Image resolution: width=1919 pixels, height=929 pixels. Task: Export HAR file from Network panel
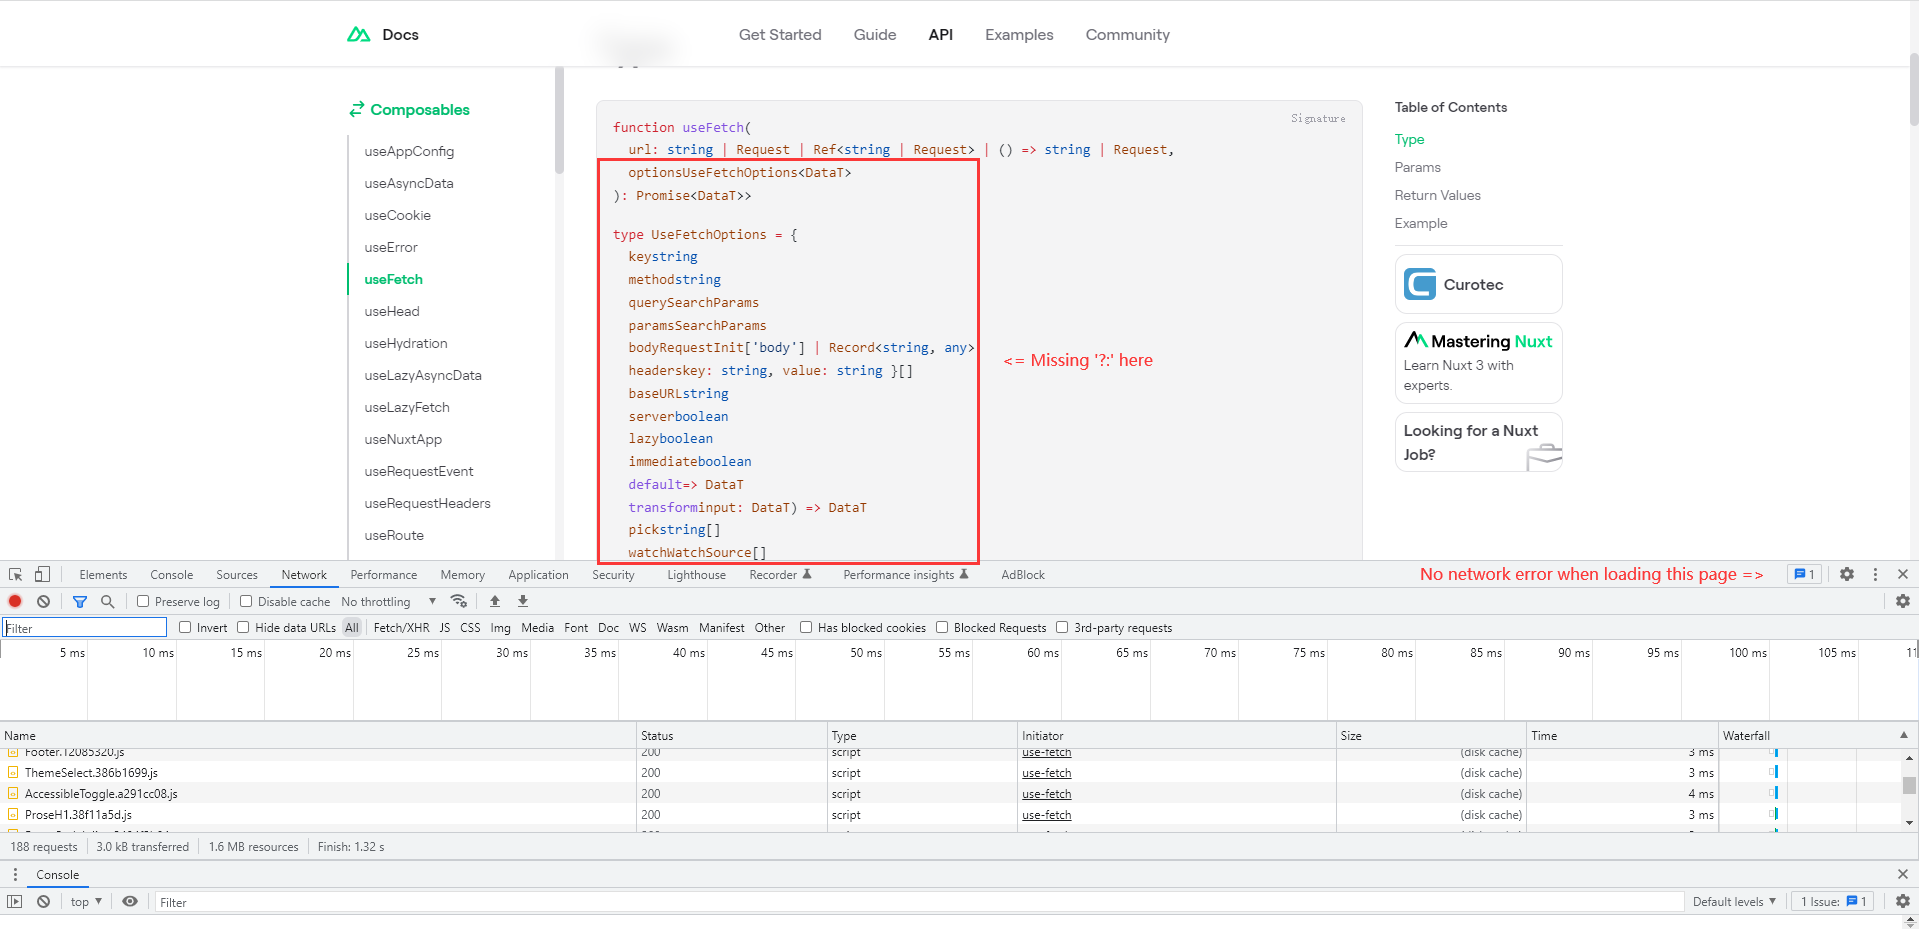tap(522, 601)
